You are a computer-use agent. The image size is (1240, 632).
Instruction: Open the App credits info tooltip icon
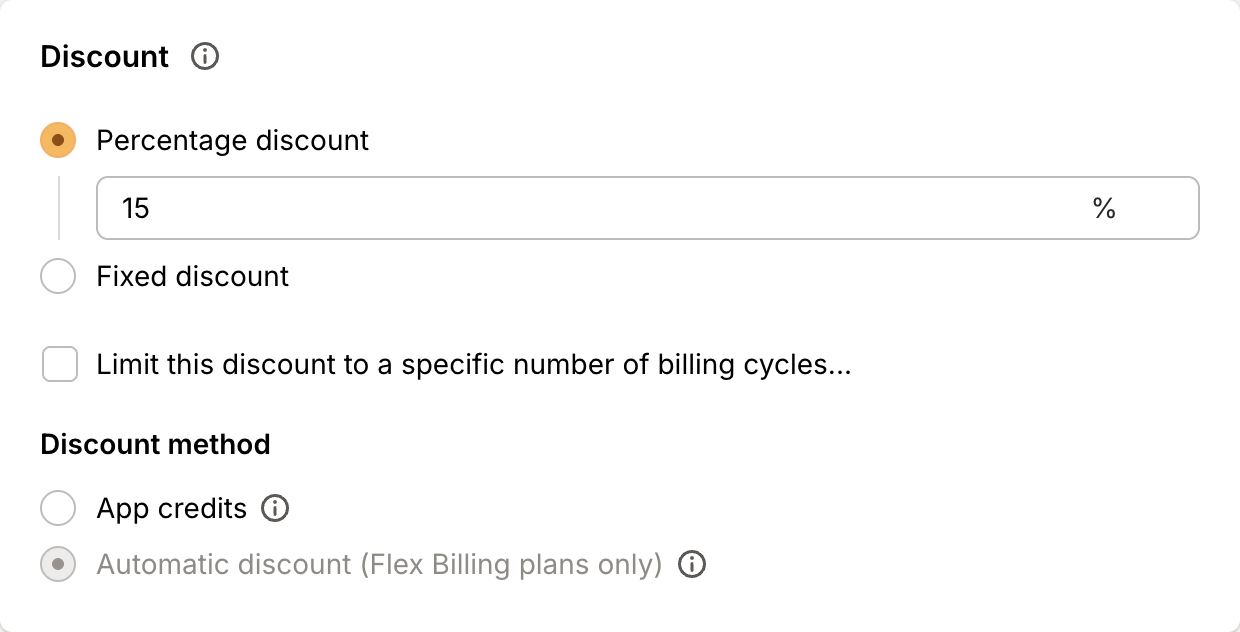click(275, 508)
